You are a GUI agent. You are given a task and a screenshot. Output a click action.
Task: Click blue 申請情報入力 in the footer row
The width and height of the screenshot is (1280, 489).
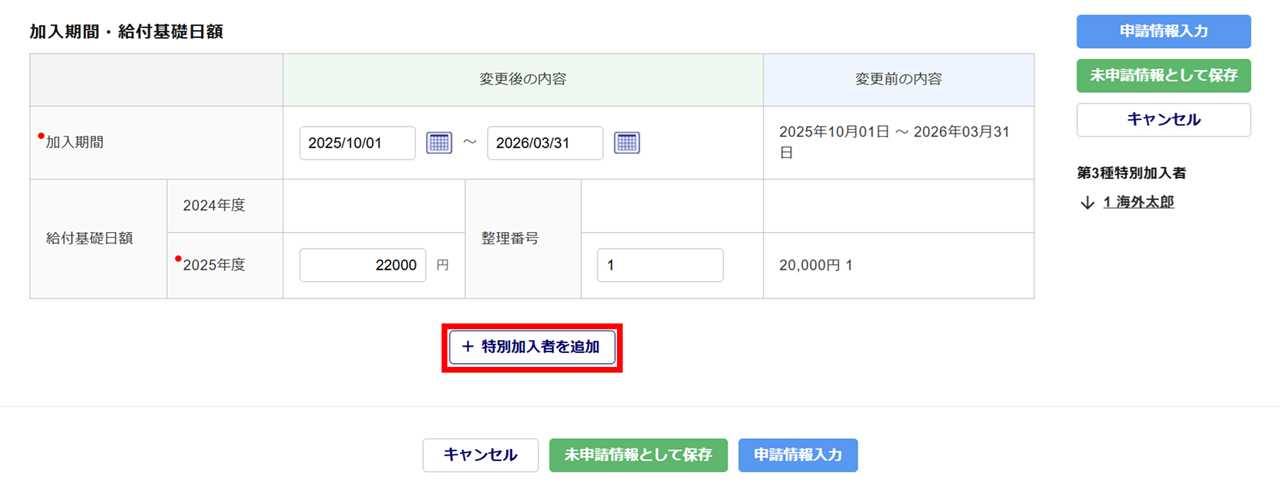coord(798,455)
